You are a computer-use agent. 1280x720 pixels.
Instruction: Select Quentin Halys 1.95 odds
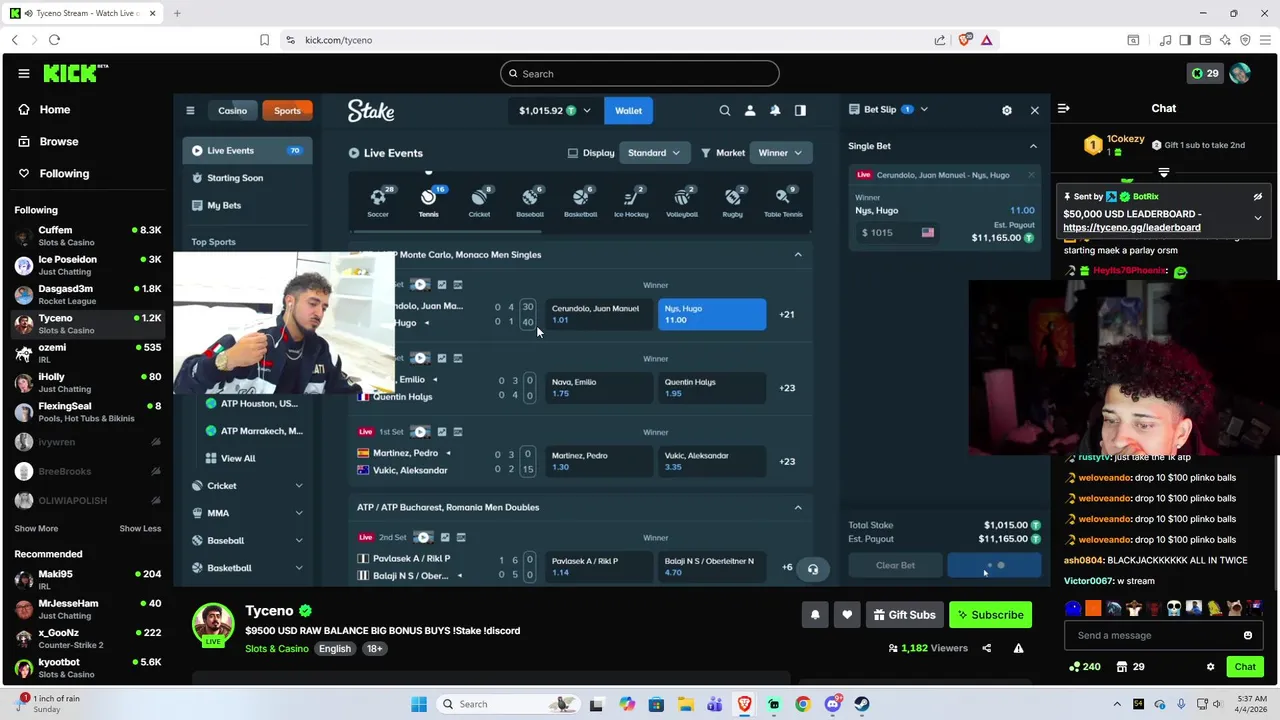tap(712, 388)
